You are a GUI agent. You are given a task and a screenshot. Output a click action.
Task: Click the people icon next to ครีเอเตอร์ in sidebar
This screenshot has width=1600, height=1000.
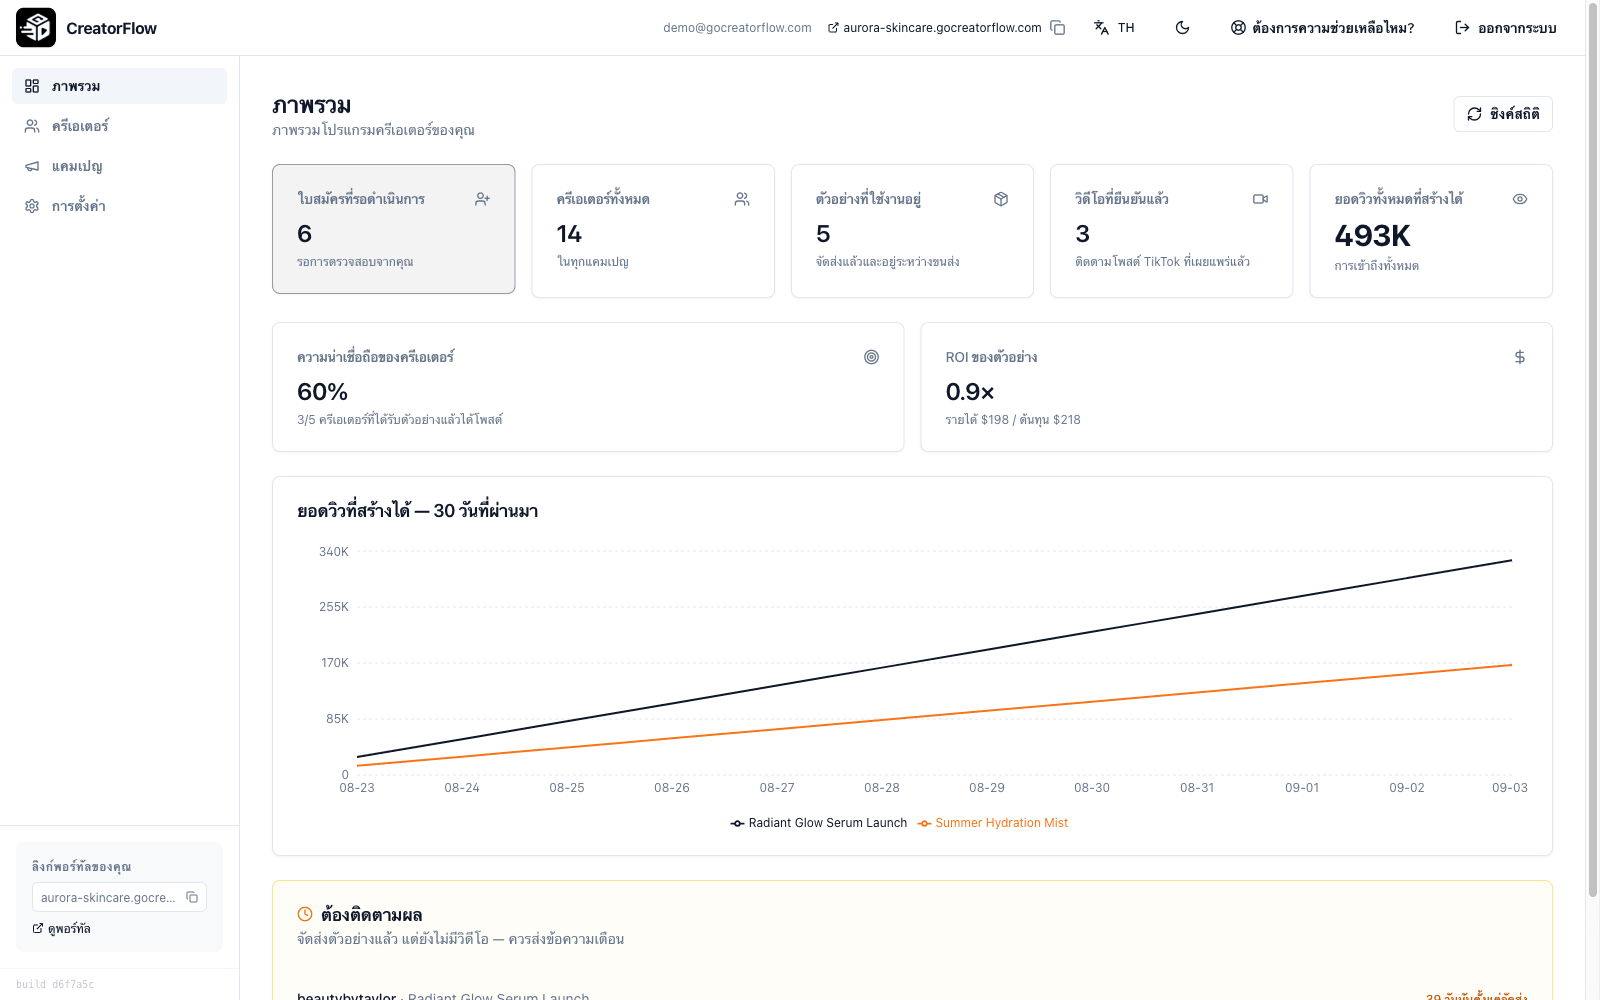(x=32, y=126)
